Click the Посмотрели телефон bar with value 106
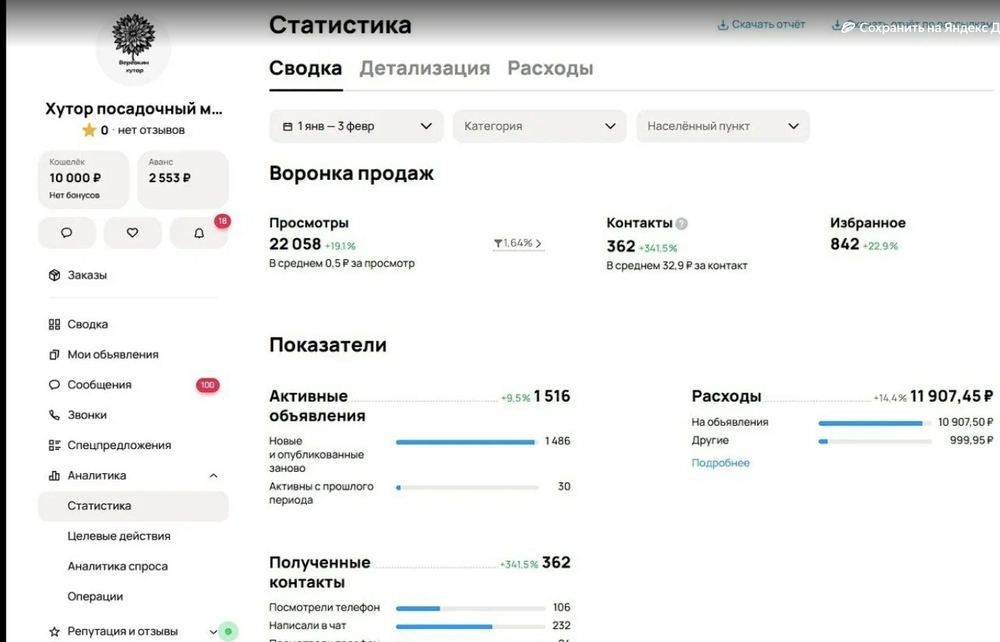This screenshot has height=642, width=1000. point(471,608)
